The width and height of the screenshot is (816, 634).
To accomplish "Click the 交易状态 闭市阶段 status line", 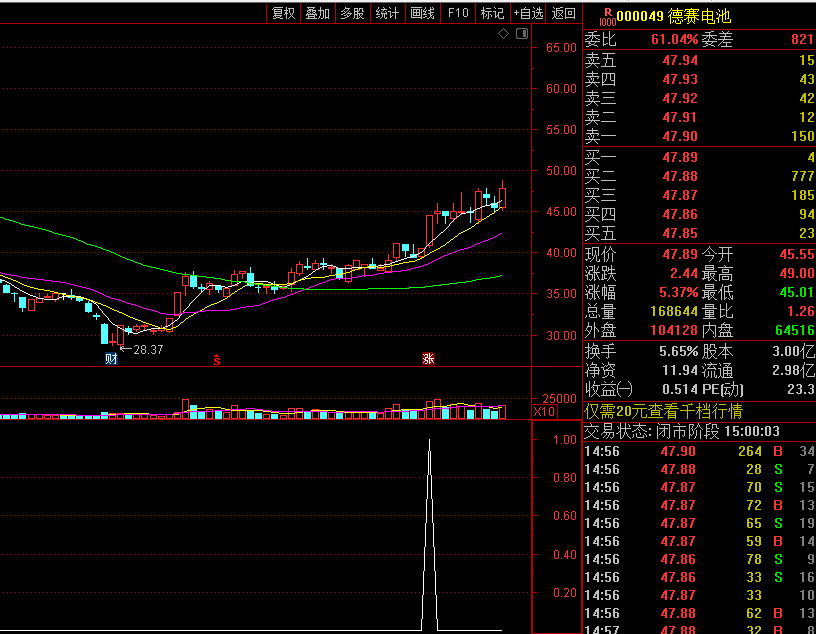I will pos(682,432).
